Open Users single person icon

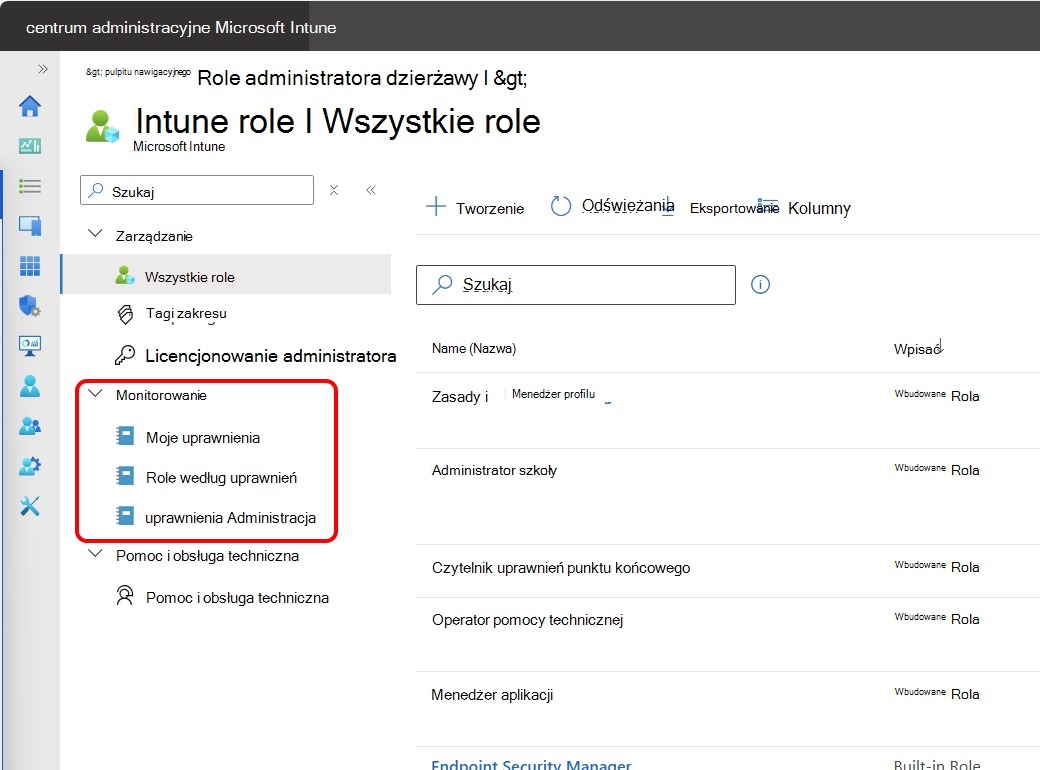click(x=30, y=386)
